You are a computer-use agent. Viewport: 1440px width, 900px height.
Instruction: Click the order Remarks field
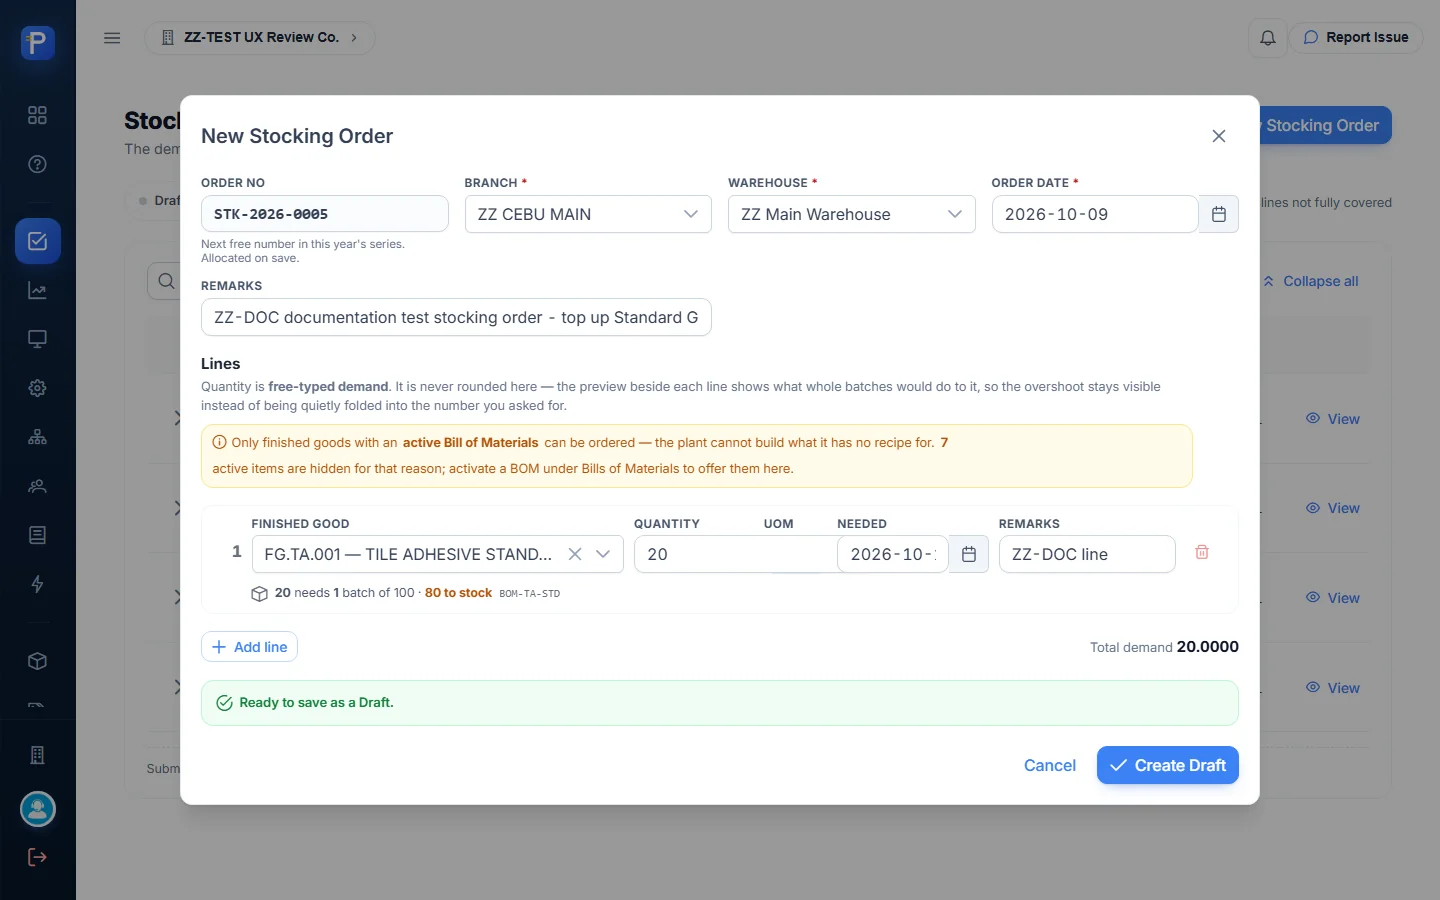click(456, 317)
